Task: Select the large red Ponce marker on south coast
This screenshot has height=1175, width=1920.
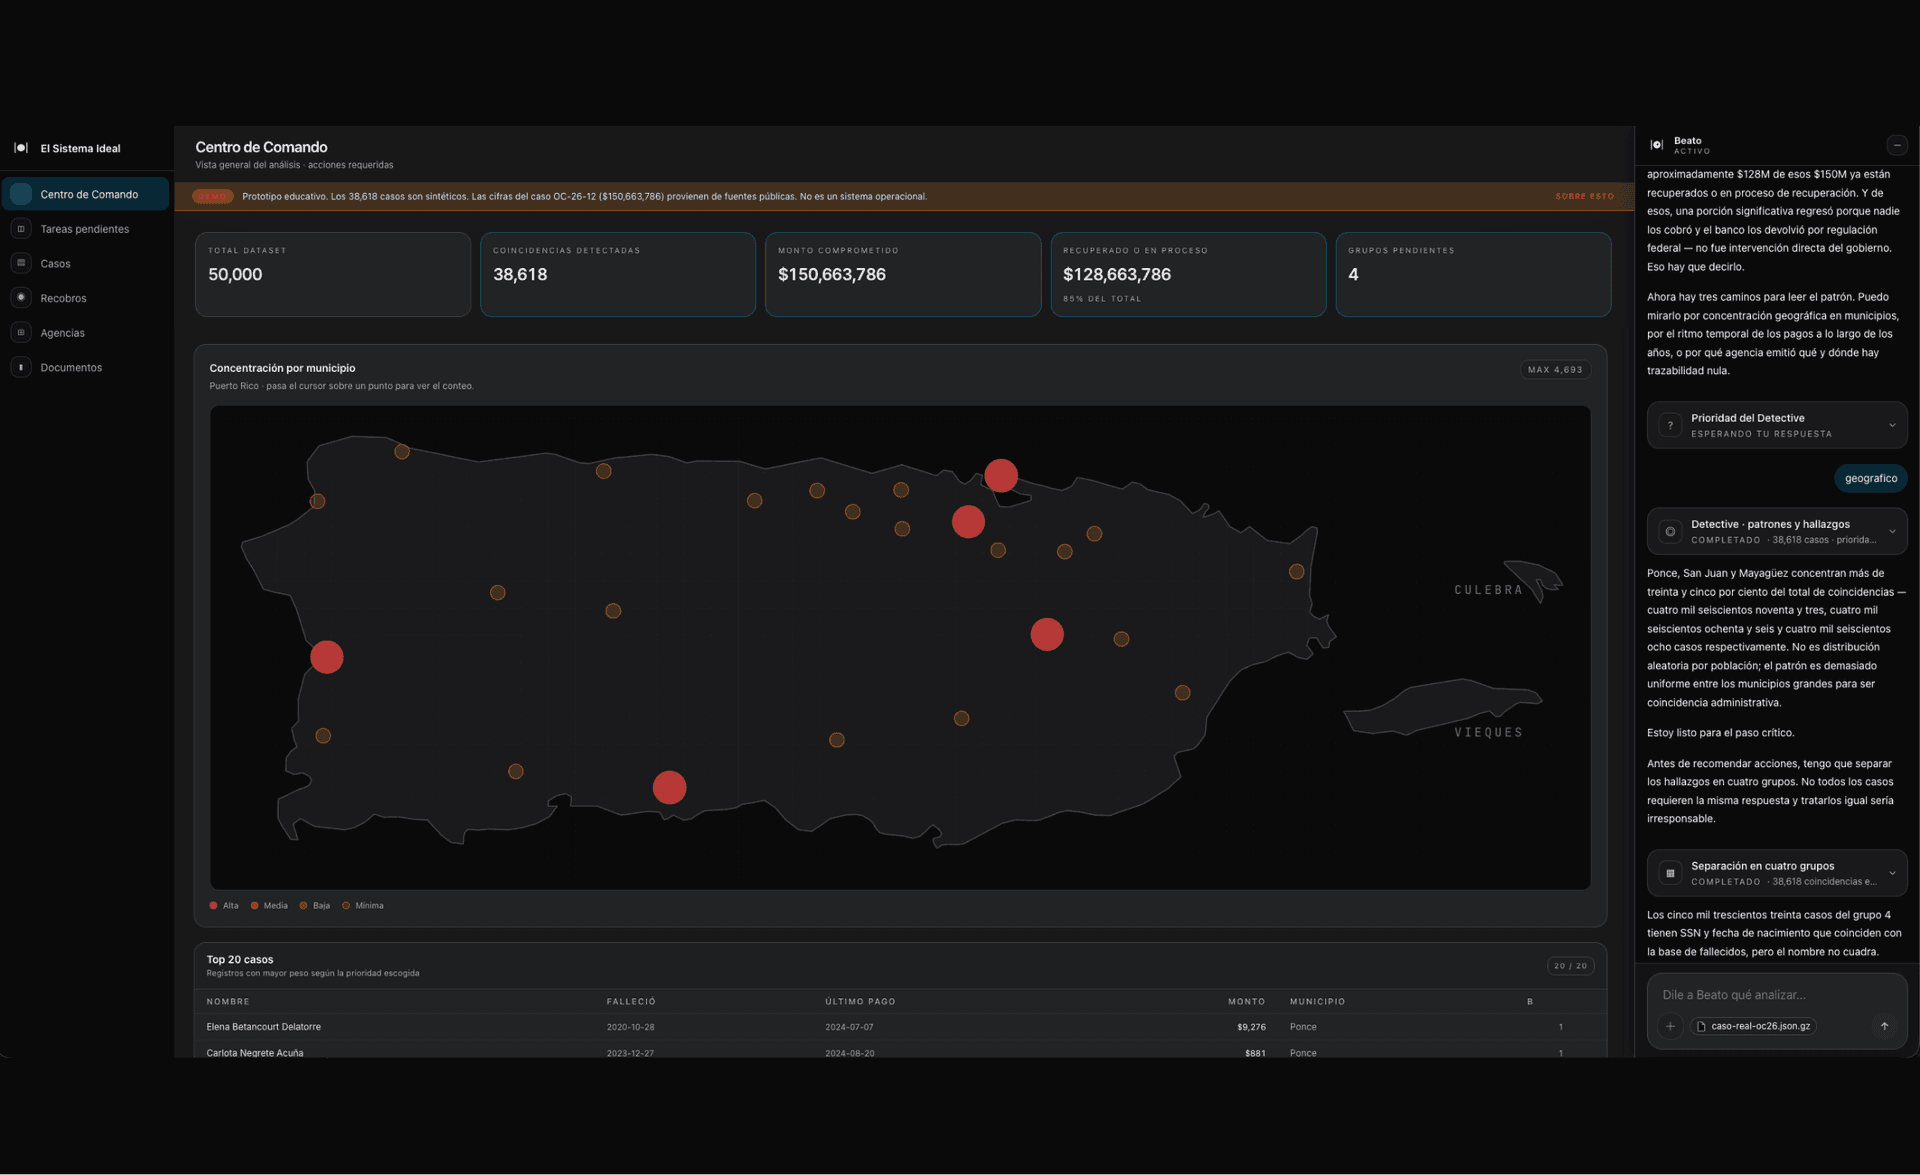Action: [669, 787]
